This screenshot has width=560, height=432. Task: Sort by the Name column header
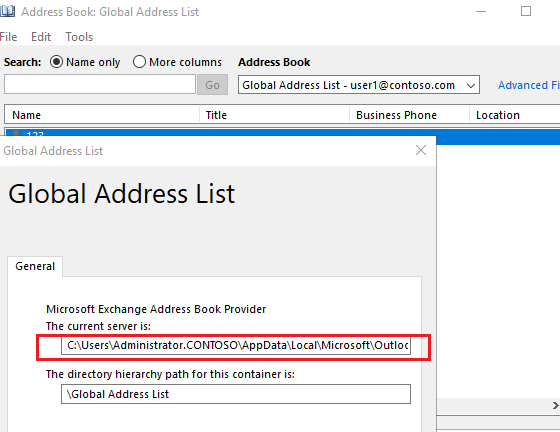[x=102, y=115]
